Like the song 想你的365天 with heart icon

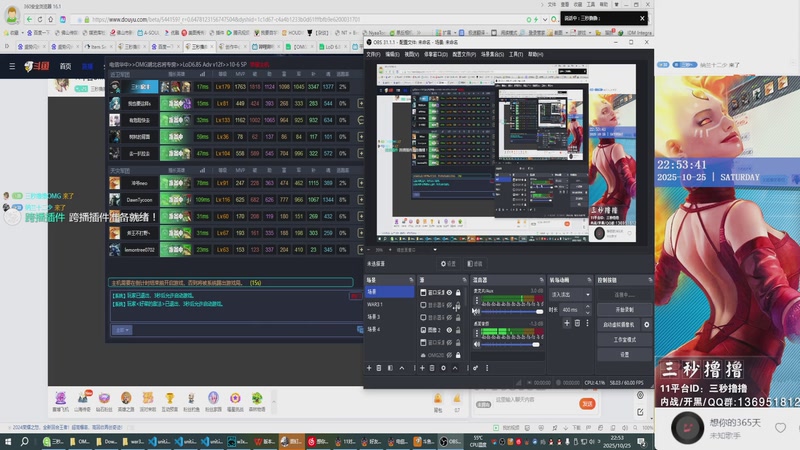[x=780, y=428]
